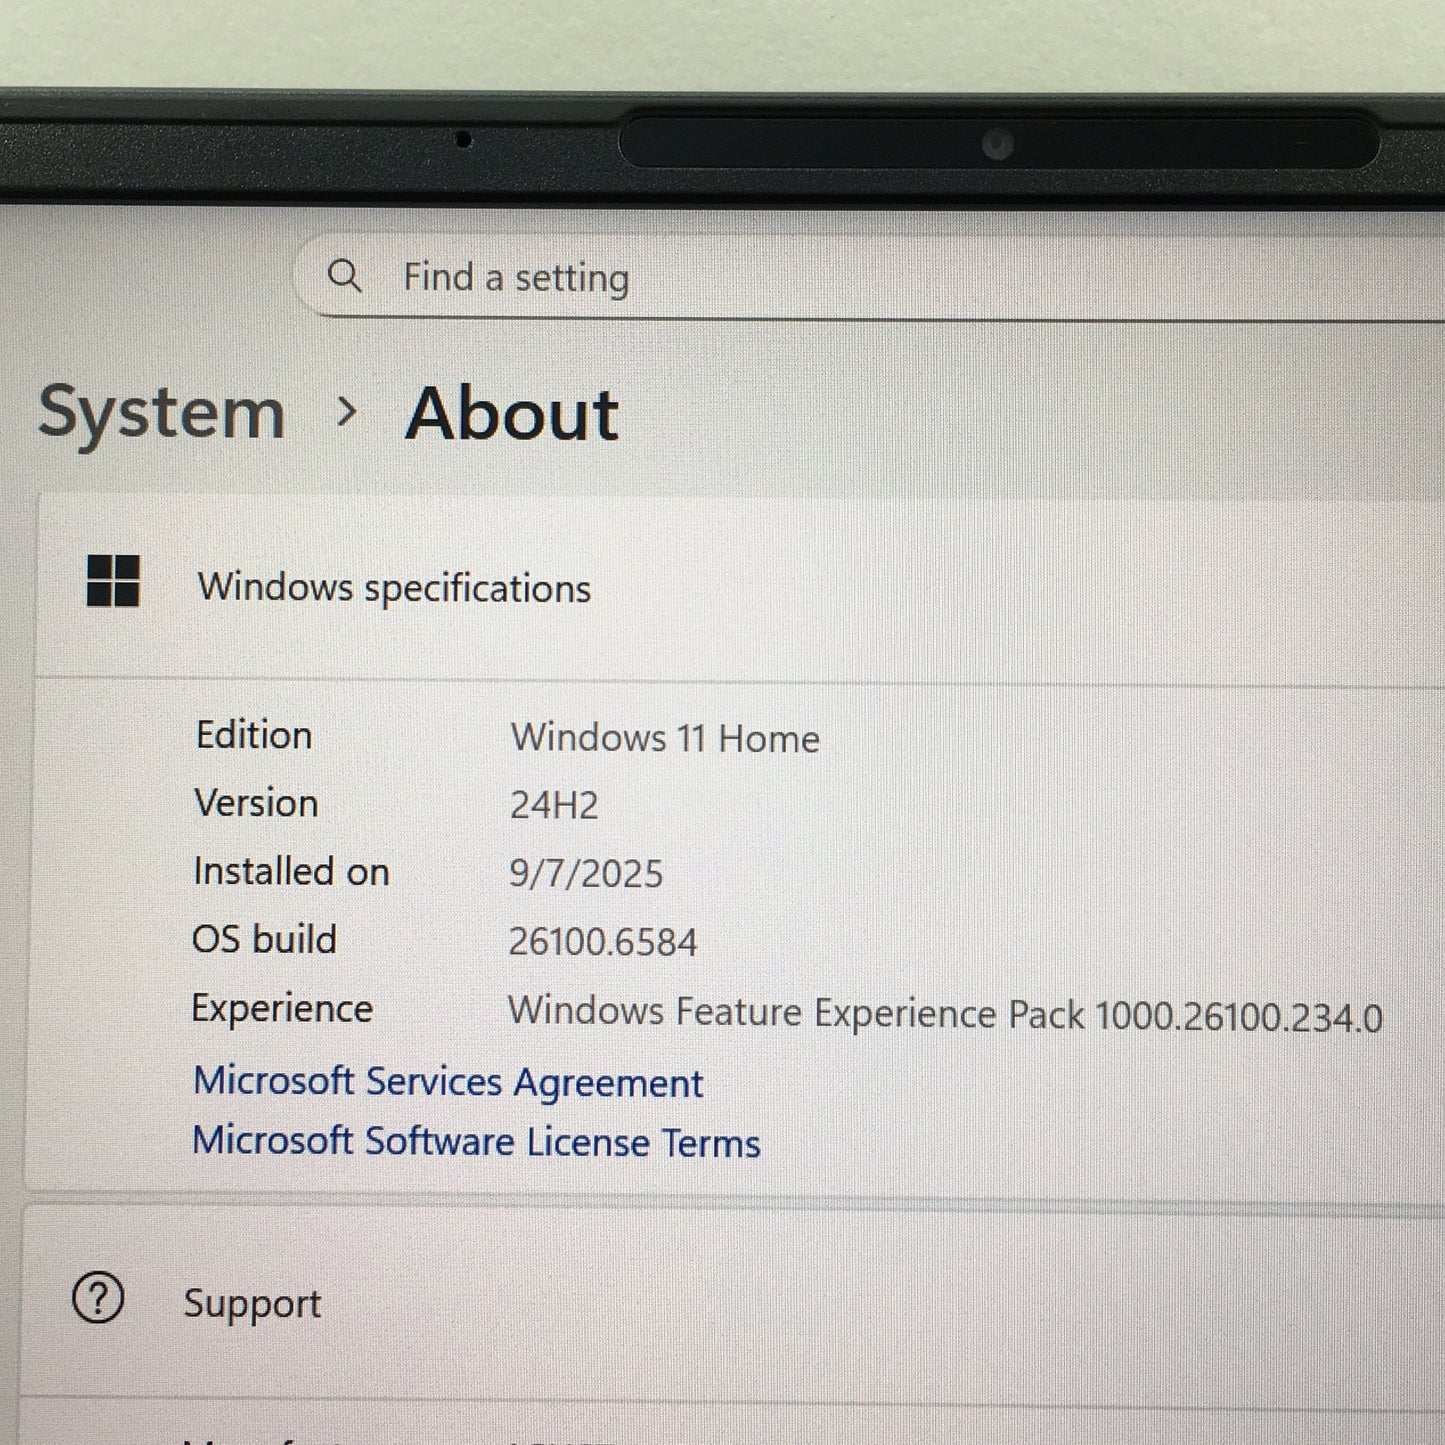Click the Installed on label
The height and width of the screenshot is (1445, 1445).
pos(291,872)
